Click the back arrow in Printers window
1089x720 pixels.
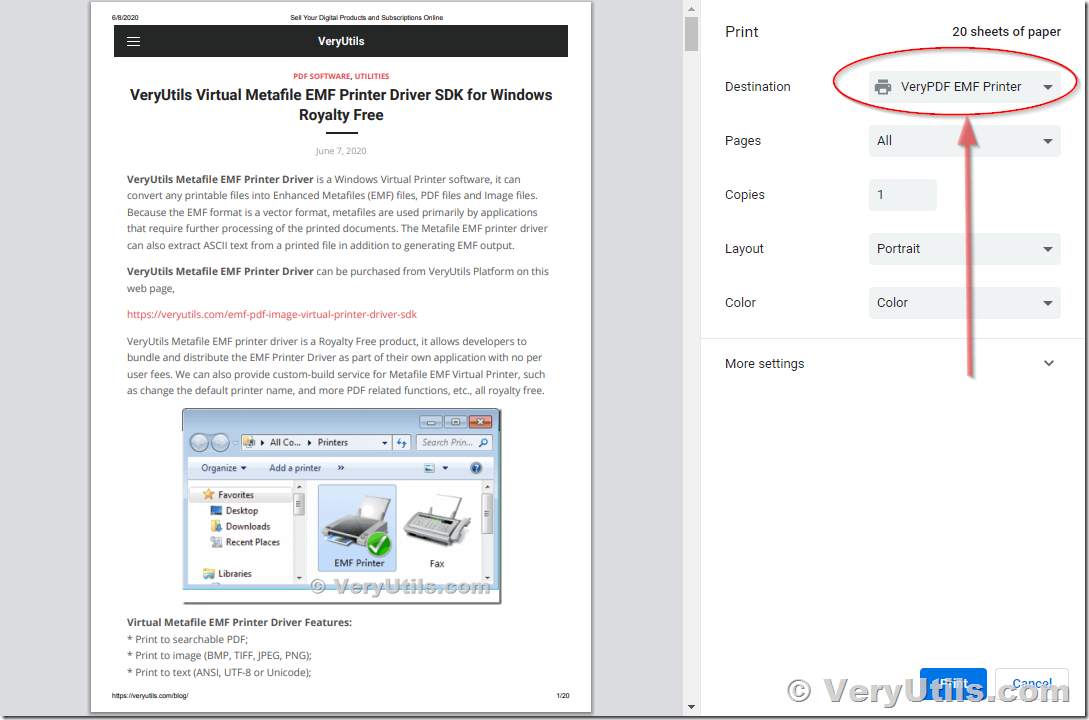coord(199,442)
